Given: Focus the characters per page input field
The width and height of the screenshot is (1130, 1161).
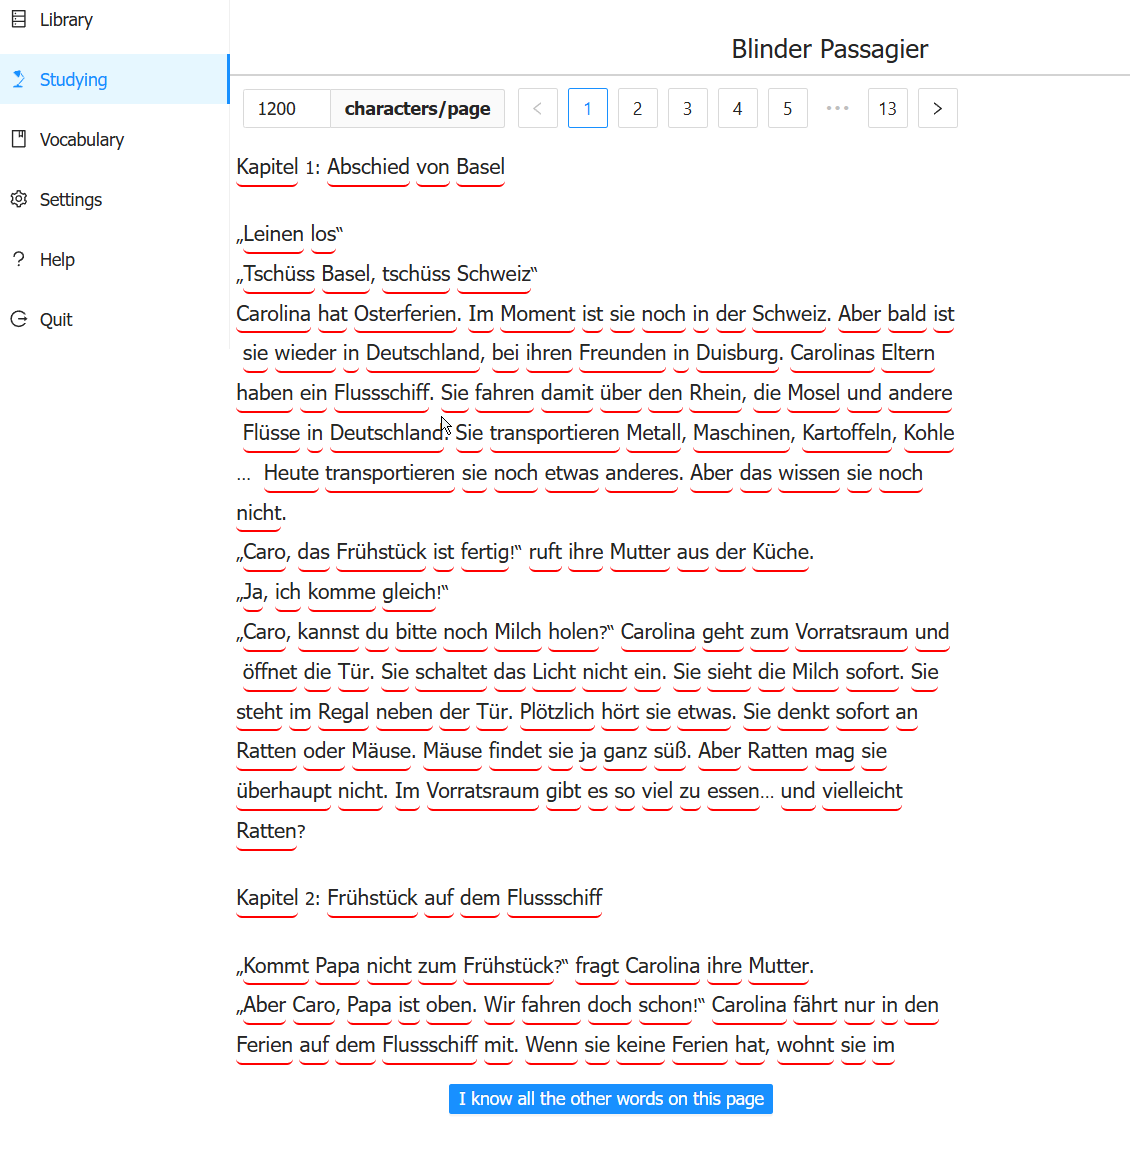Looking at the screenshot, I should 287,108.
